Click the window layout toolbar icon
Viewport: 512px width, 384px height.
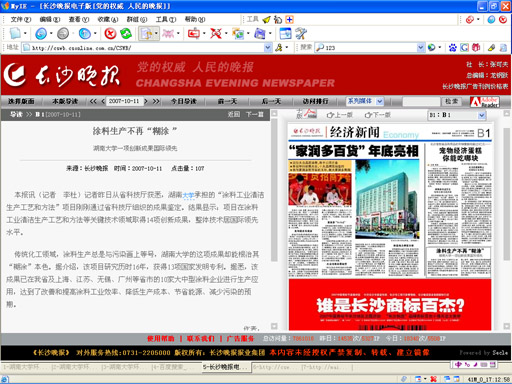pyautogui.click(x=285, y=33)
